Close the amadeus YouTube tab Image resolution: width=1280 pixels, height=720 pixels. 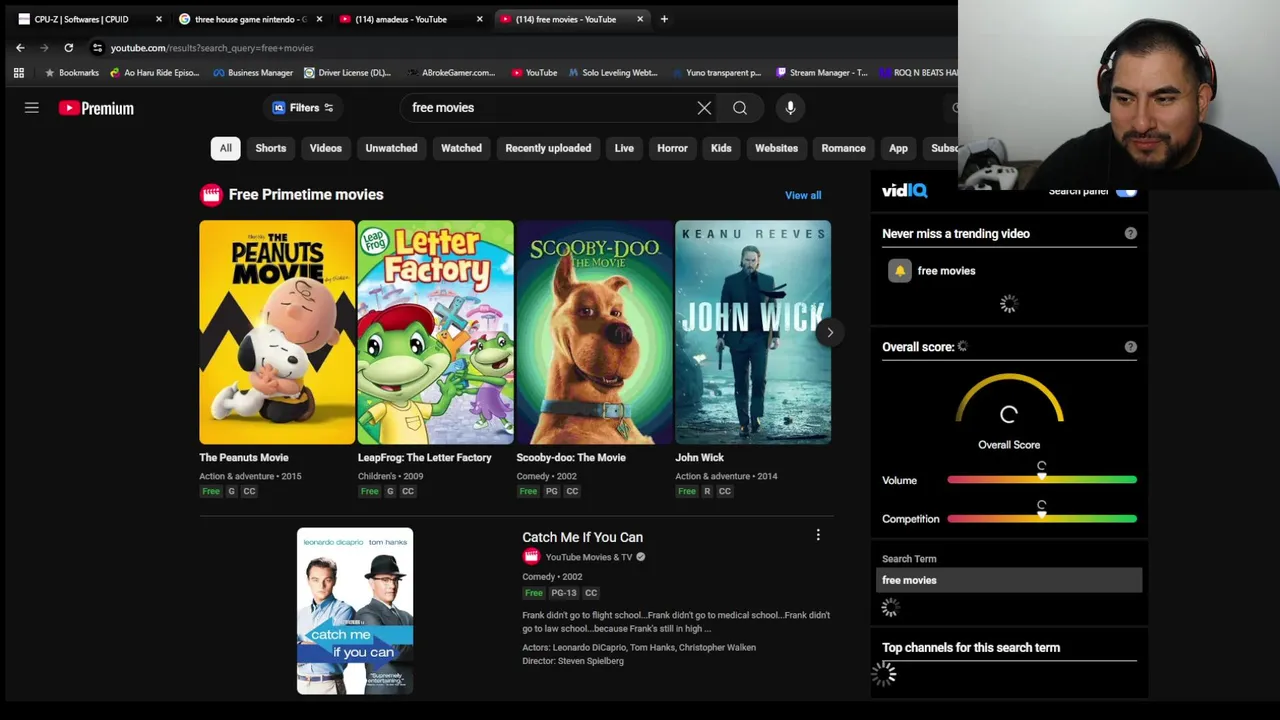479,19
